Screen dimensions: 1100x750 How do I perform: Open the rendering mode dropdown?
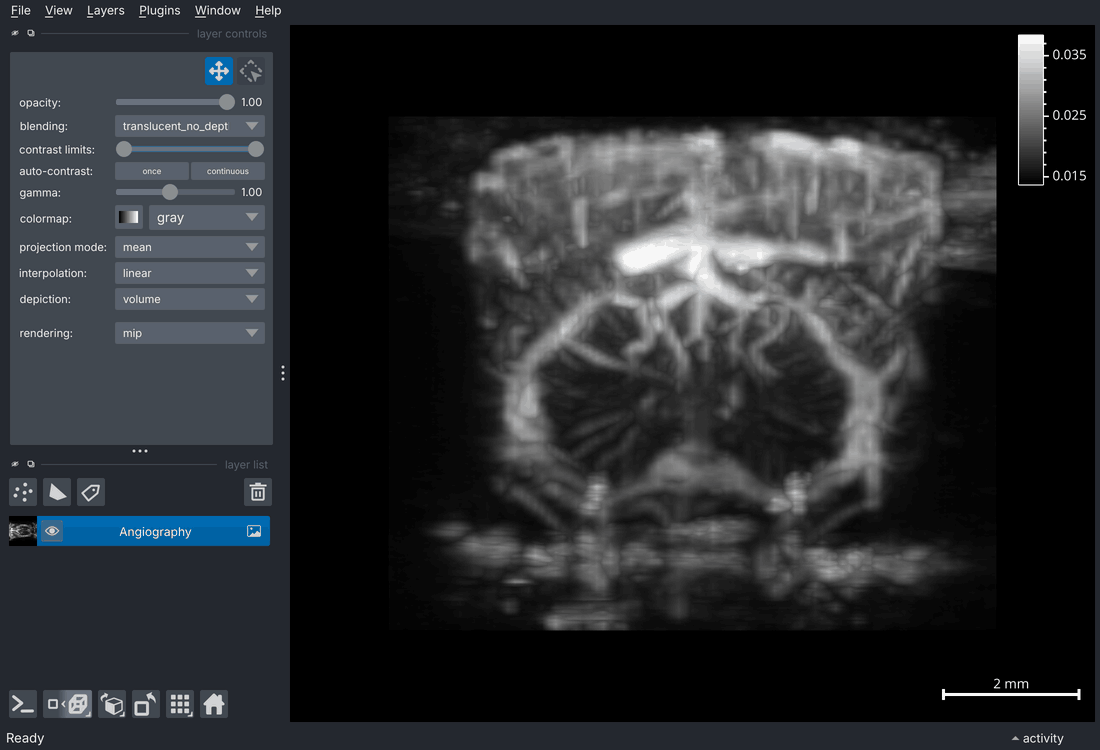(189, 332)
